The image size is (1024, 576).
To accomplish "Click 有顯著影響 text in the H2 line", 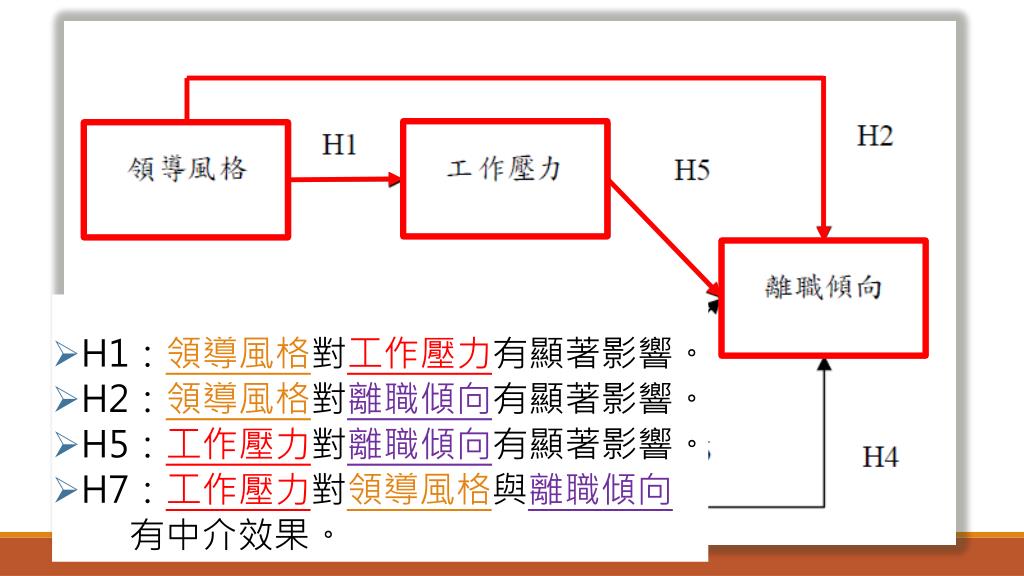I will pos(583,399).
